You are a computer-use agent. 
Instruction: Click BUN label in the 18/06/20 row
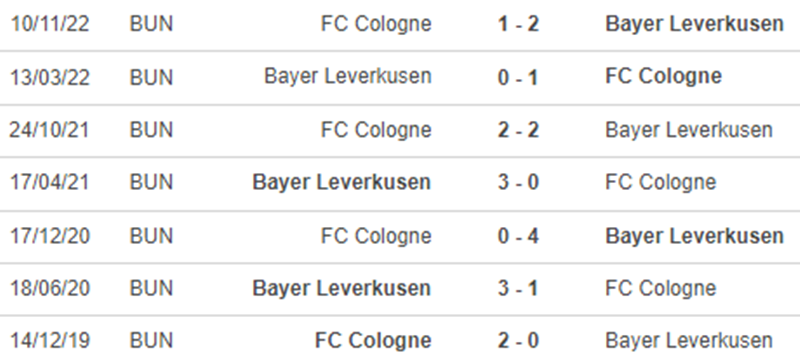[152, 289]
